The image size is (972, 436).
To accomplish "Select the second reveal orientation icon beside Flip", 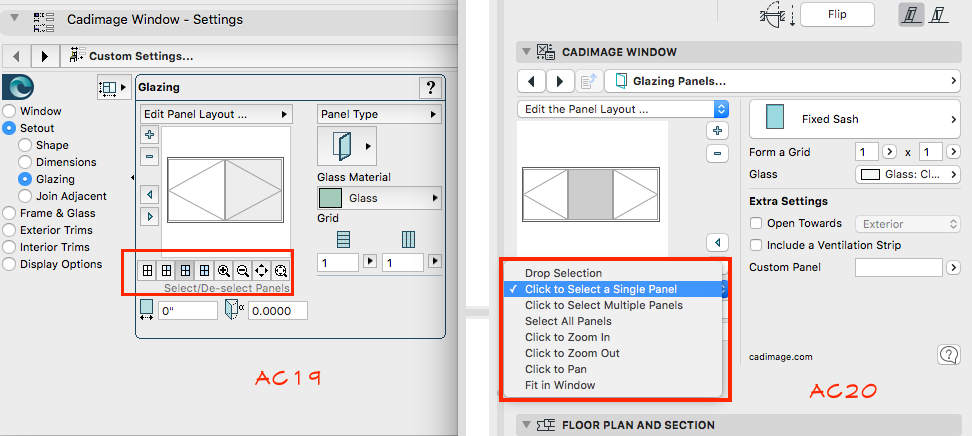I will coord(939,14).
